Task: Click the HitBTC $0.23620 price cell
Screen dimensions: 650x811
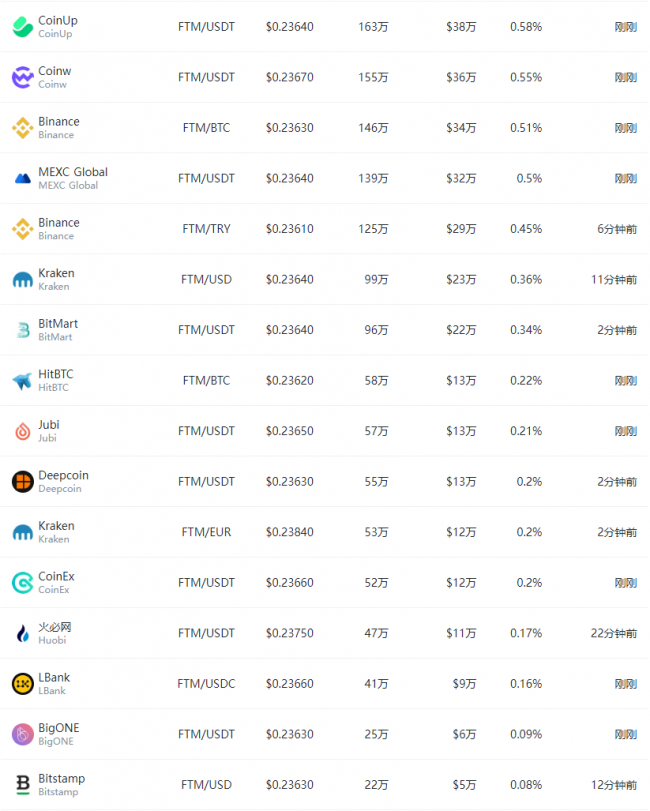Action: point(290,381)
